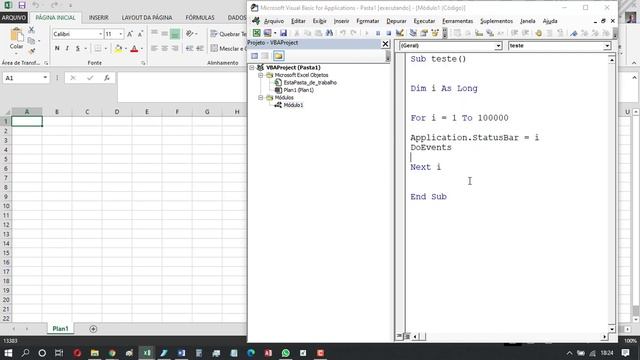The height and width of the screenshot is (360, 640).
Task: Open the font size 11 dropdown
Action: (x=121, y=34)
